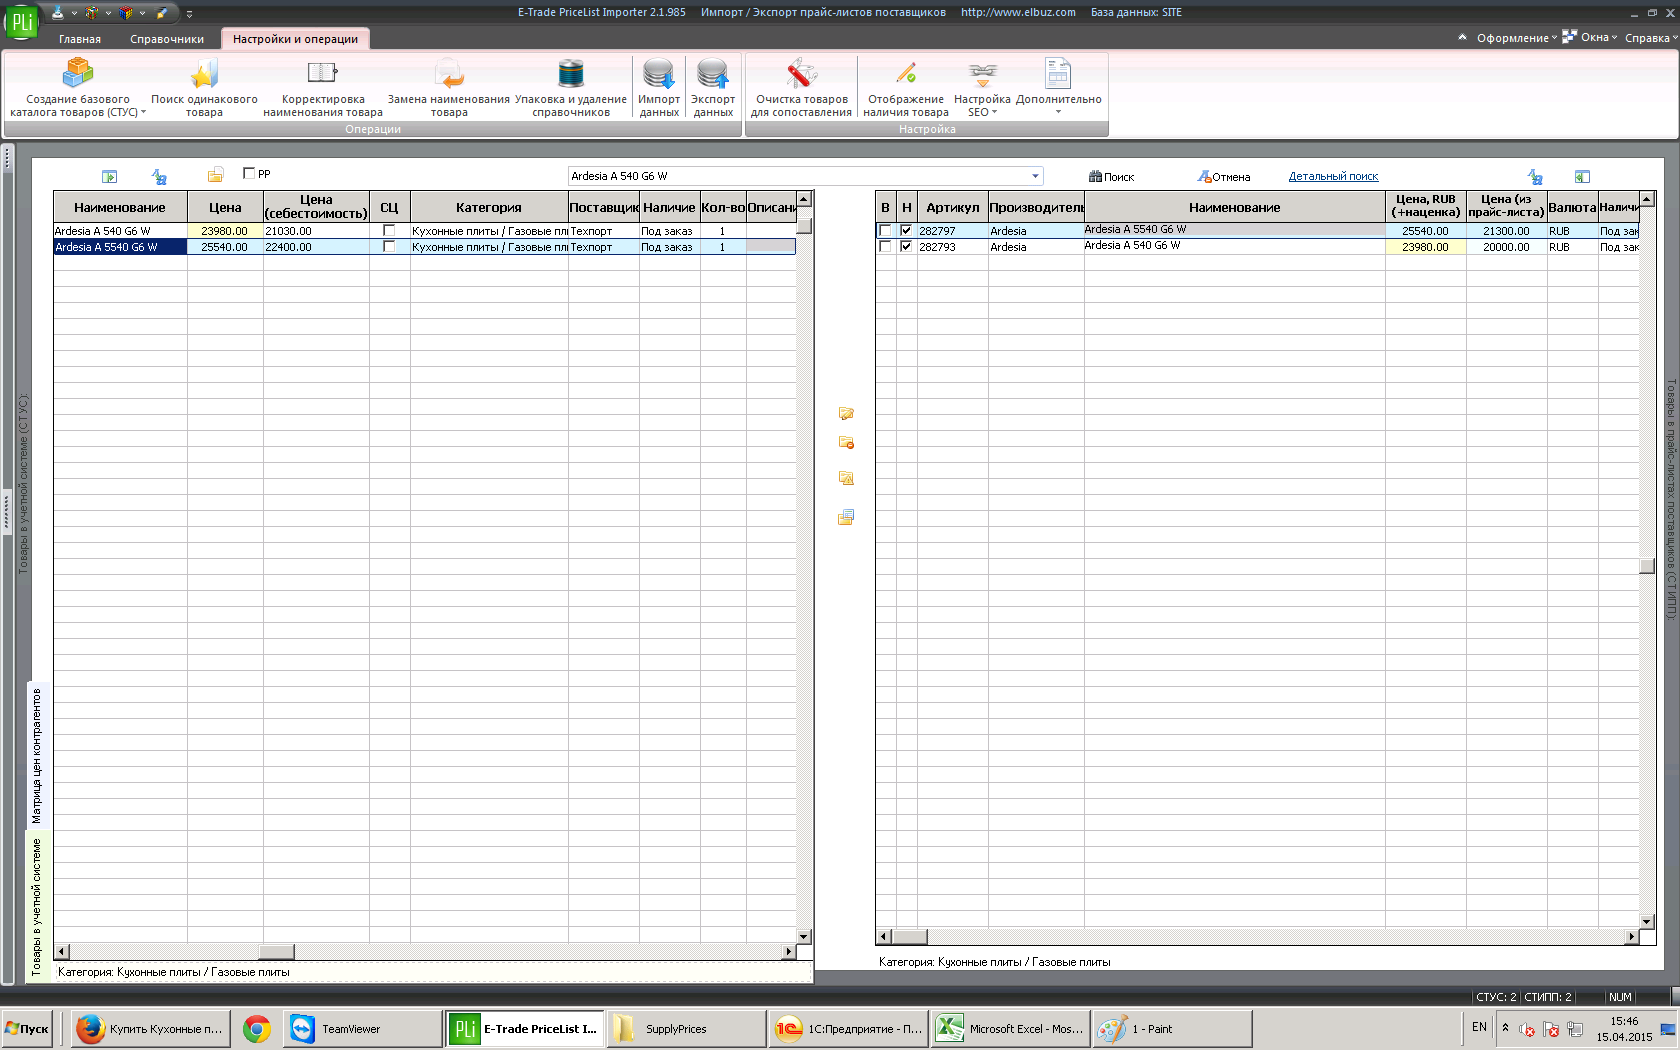Switch to the 'Главная' ribbon tab

coord(80,39)
